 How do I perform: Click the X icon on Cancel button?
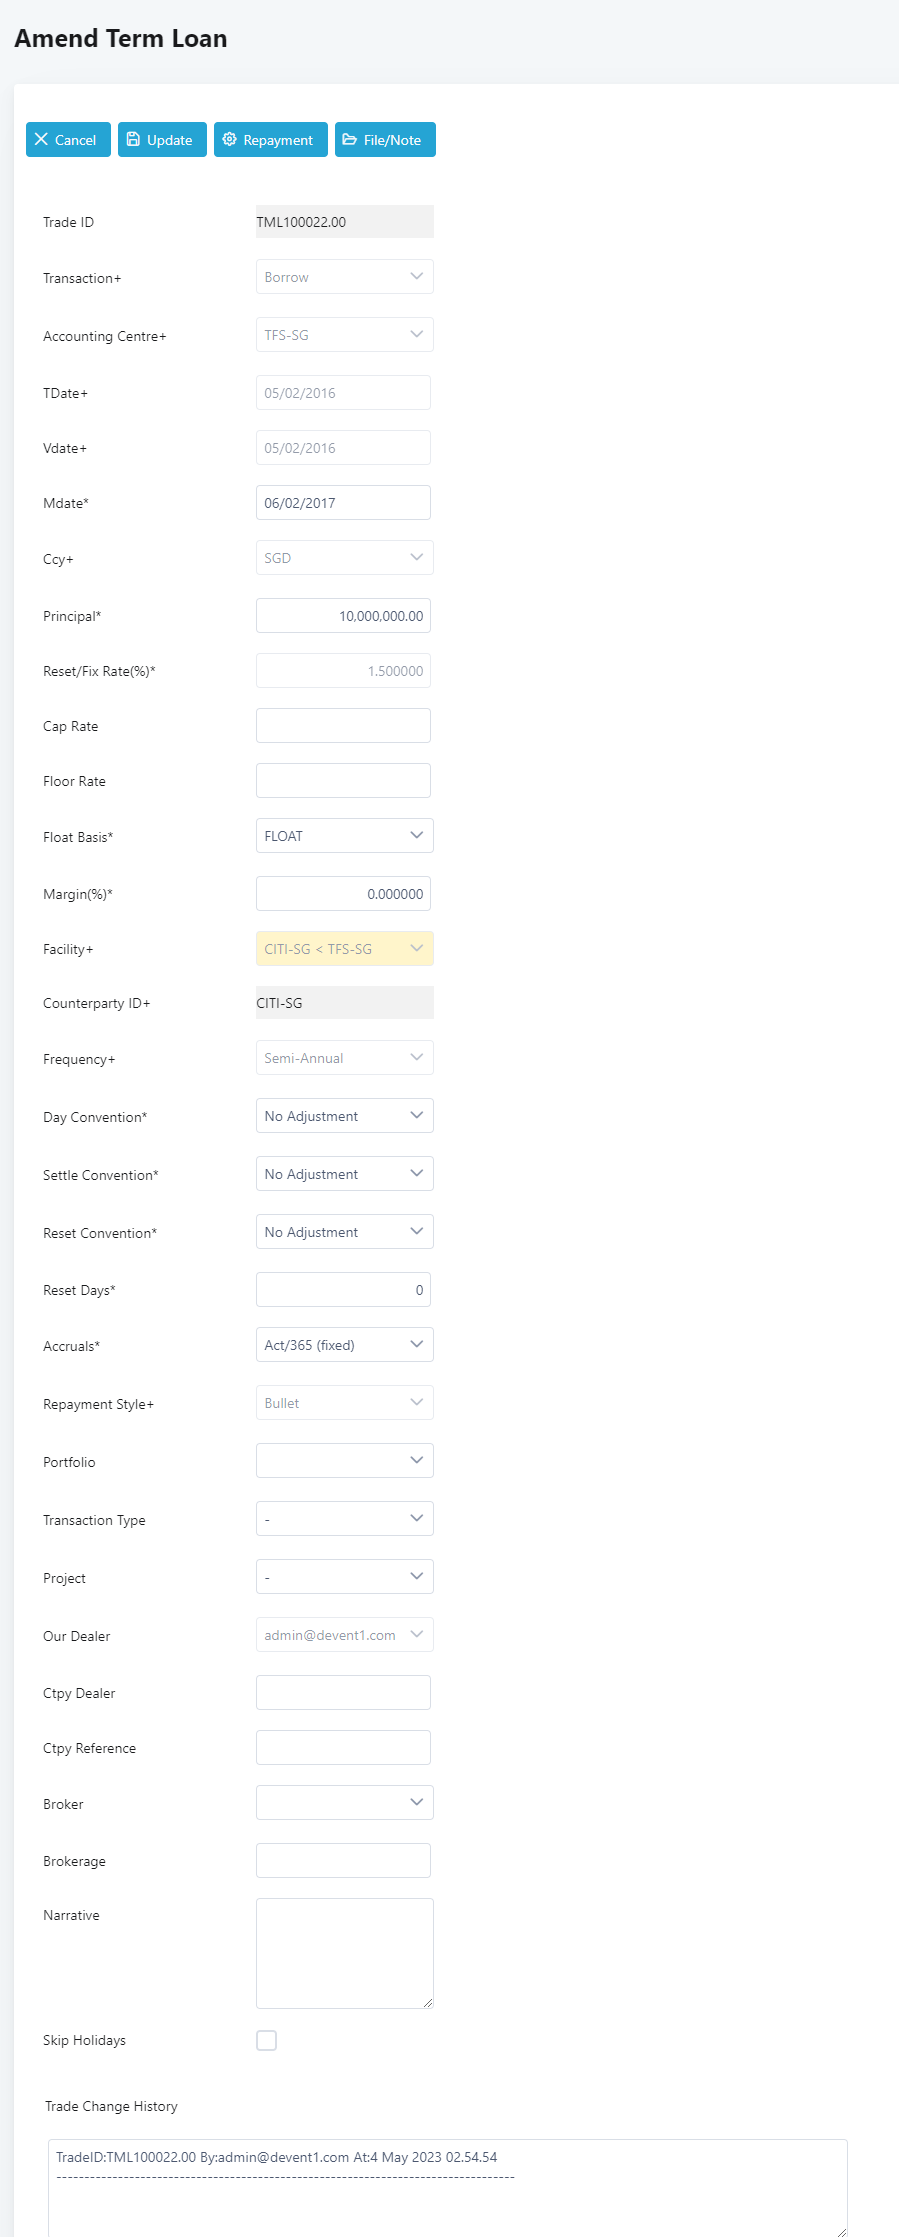(41, 140)
